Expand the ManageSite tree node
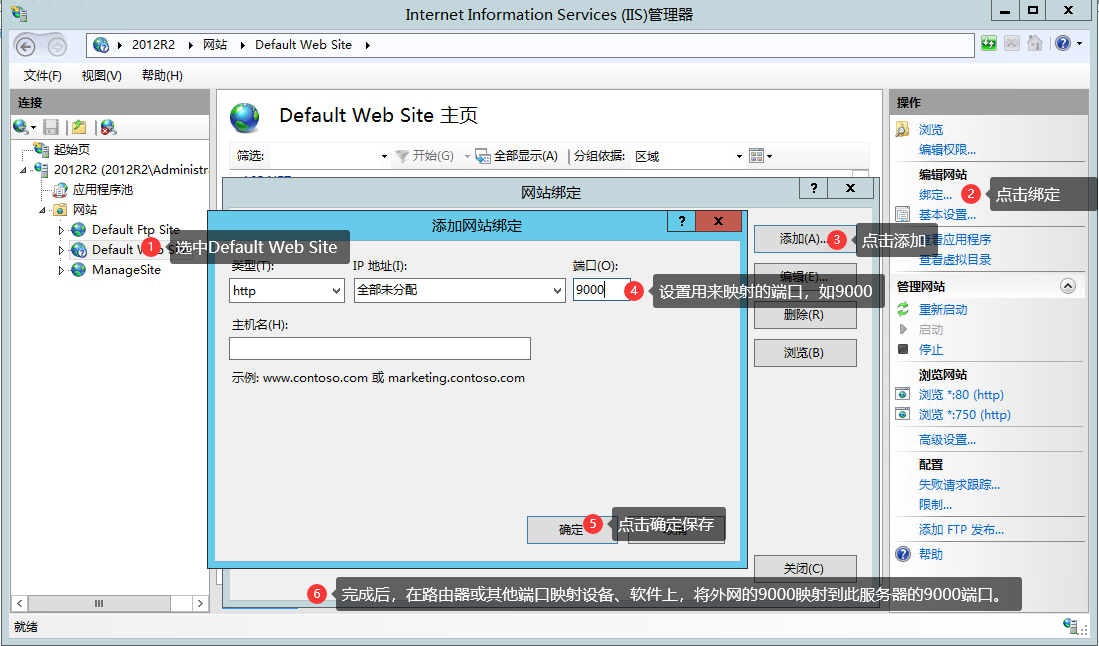Image resolution: width=1099 pixels, height=646 pixels. (61, 270)
